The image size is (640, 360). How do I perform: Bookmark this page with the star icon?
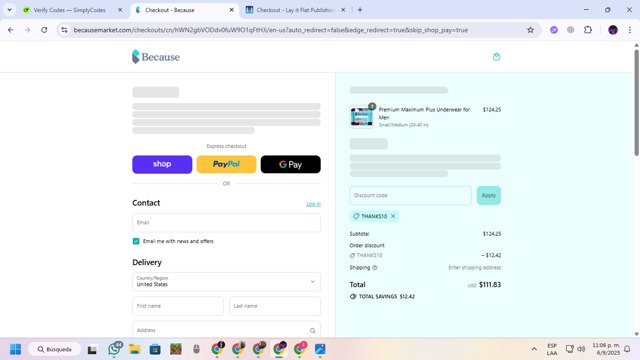point(530,30)
